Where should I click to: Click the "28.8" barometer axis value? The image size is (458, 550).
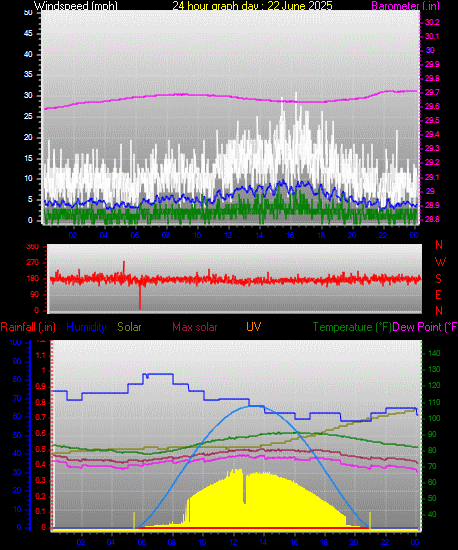click(x=432, y=219)
